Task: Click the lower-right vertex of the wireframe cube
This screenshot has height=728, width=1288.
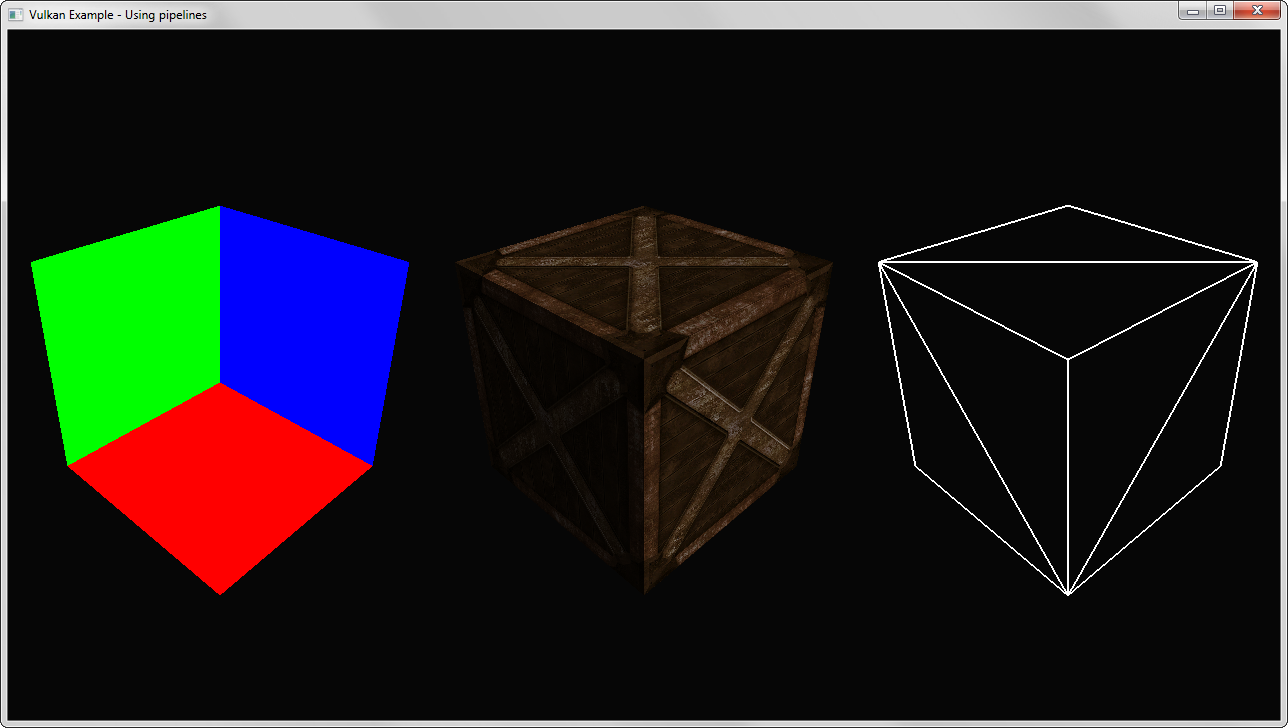Action: [x=1221, y=466]
